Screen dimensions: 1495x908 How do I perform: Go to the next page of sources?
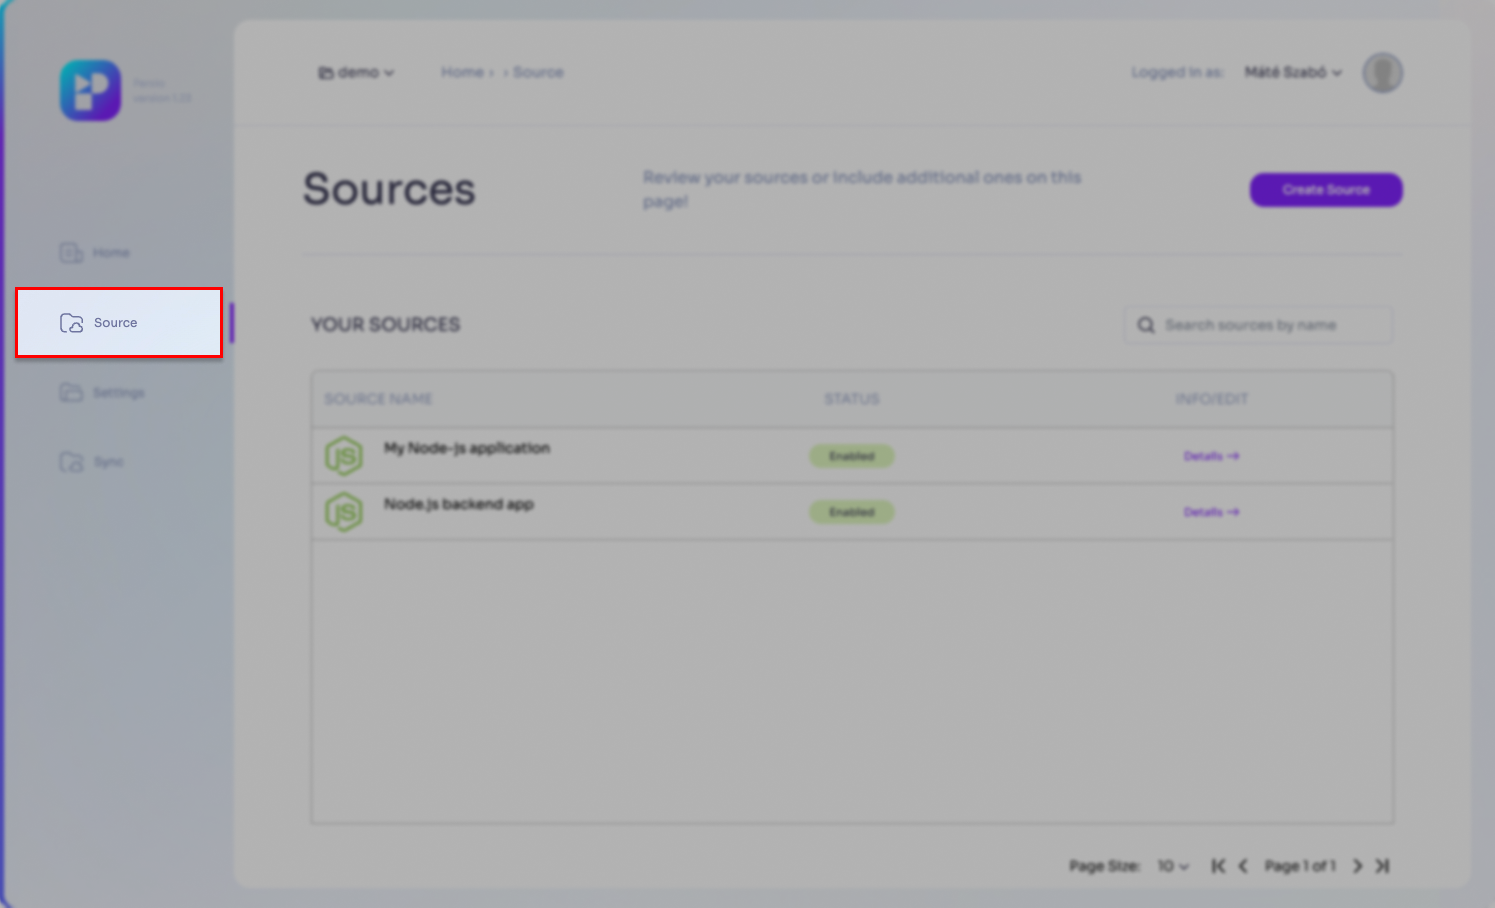coord(1357,866)
